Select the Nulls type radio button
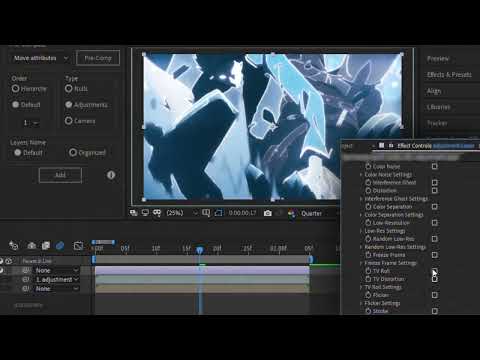 [69, 89]
